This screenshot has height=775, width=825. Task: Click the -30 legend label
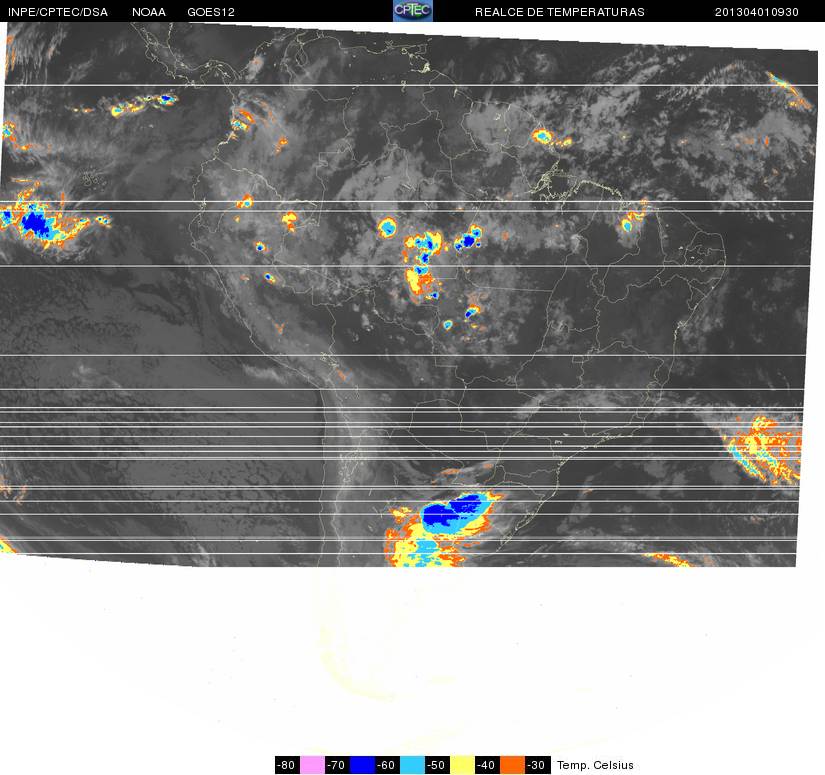click(538, 765)
